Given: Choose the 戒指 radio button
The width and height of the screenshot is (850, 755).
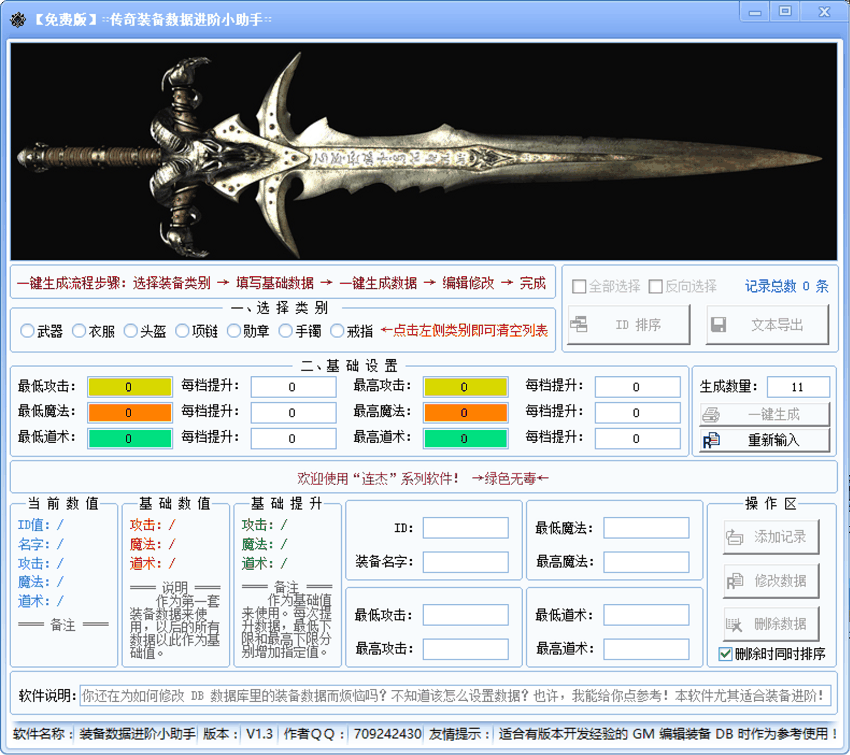Looking at the screenshot, I should point(336,331).
